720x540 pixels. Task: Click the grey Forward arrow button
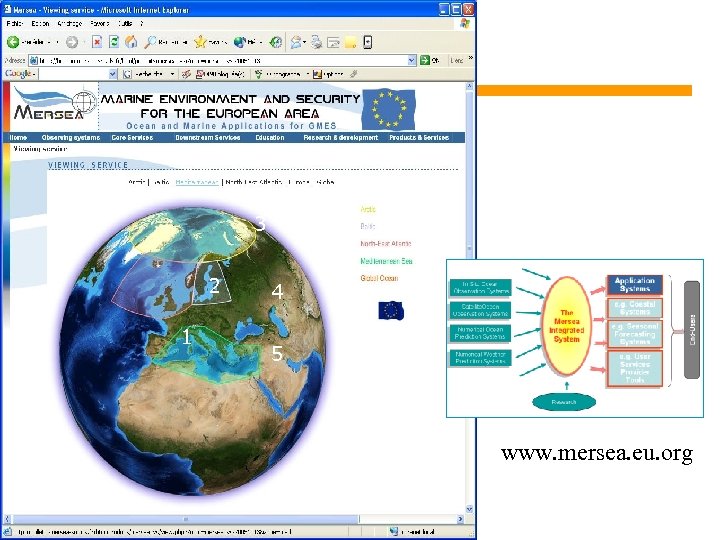point(72,42)
